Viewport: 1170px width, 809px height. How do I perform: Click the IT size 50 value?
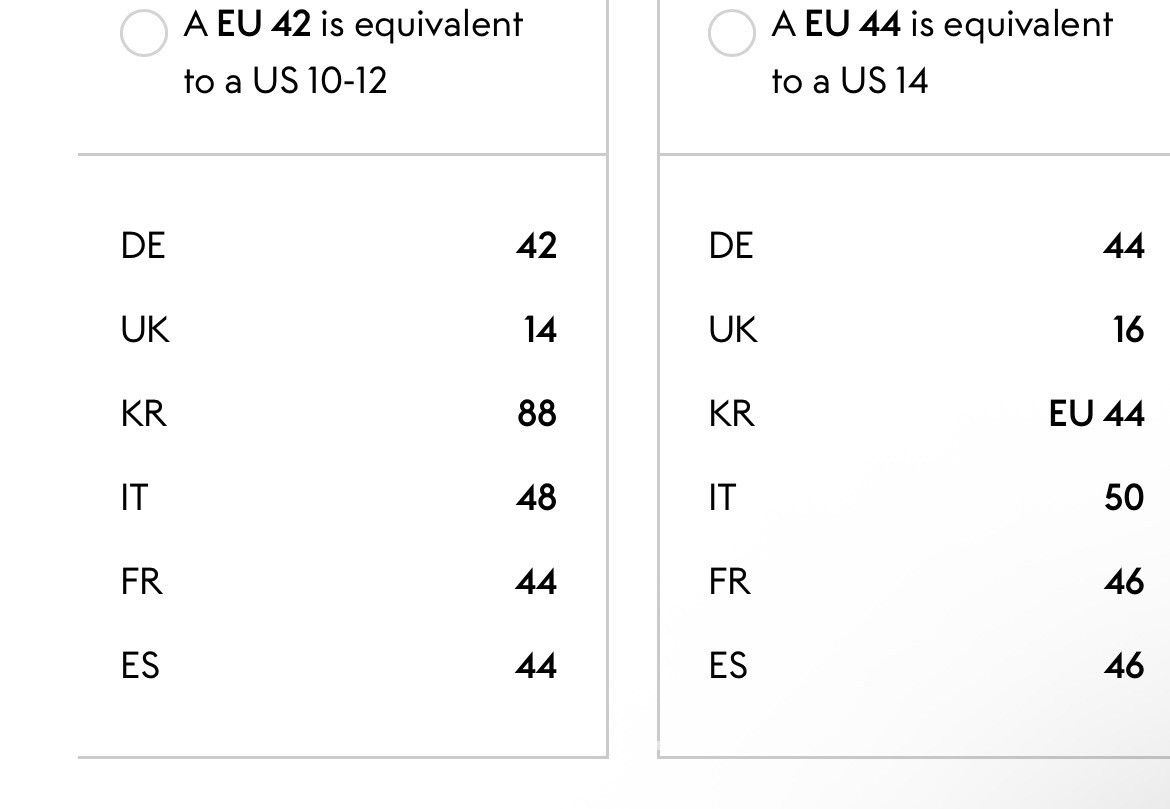click(x=1124, y=498)
